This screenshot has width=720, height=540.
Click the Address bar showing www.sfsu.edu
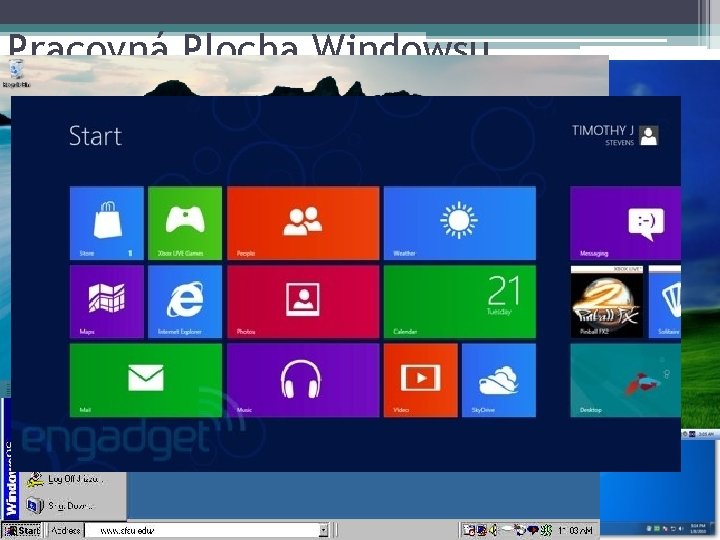point(207,530)
